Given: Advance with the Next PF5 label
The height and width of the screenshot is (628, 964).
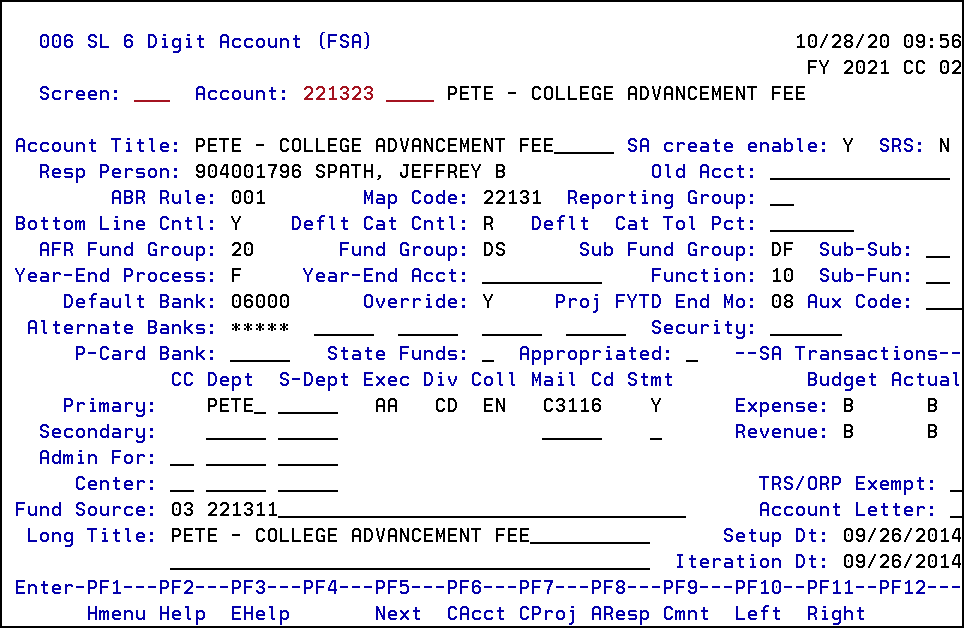Looking at the screenshot, I should 398,614.
